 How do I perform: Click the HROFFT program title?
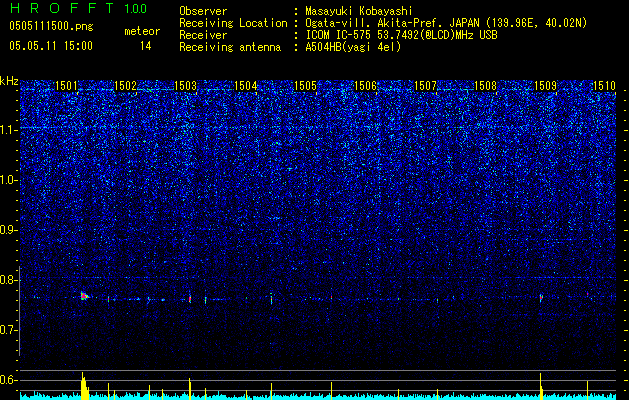64,8
